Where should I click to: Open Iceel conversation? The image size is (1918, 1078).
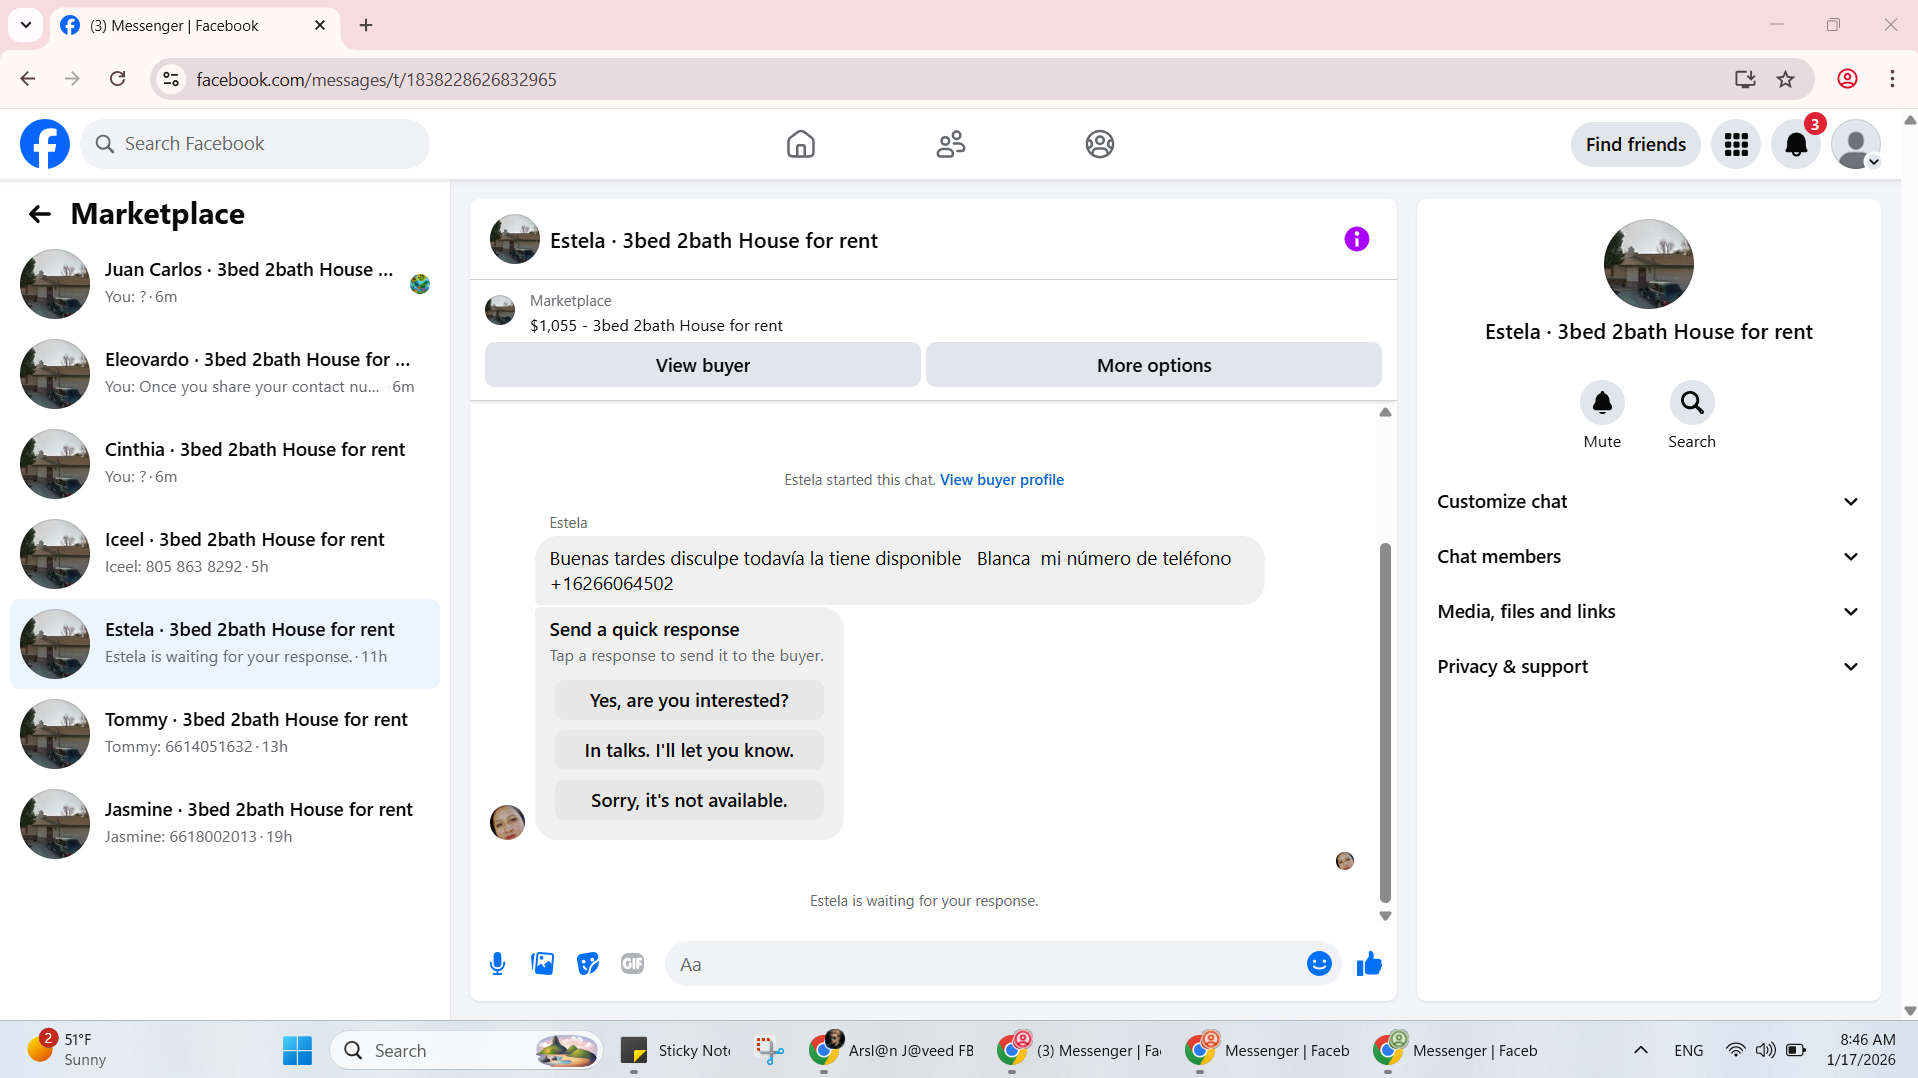(x=225, y=554)
